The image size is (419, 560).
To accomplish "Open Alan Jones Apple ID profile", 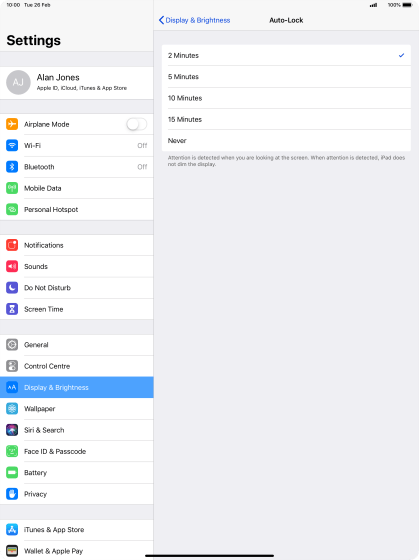I will click(x=77, y=83).
